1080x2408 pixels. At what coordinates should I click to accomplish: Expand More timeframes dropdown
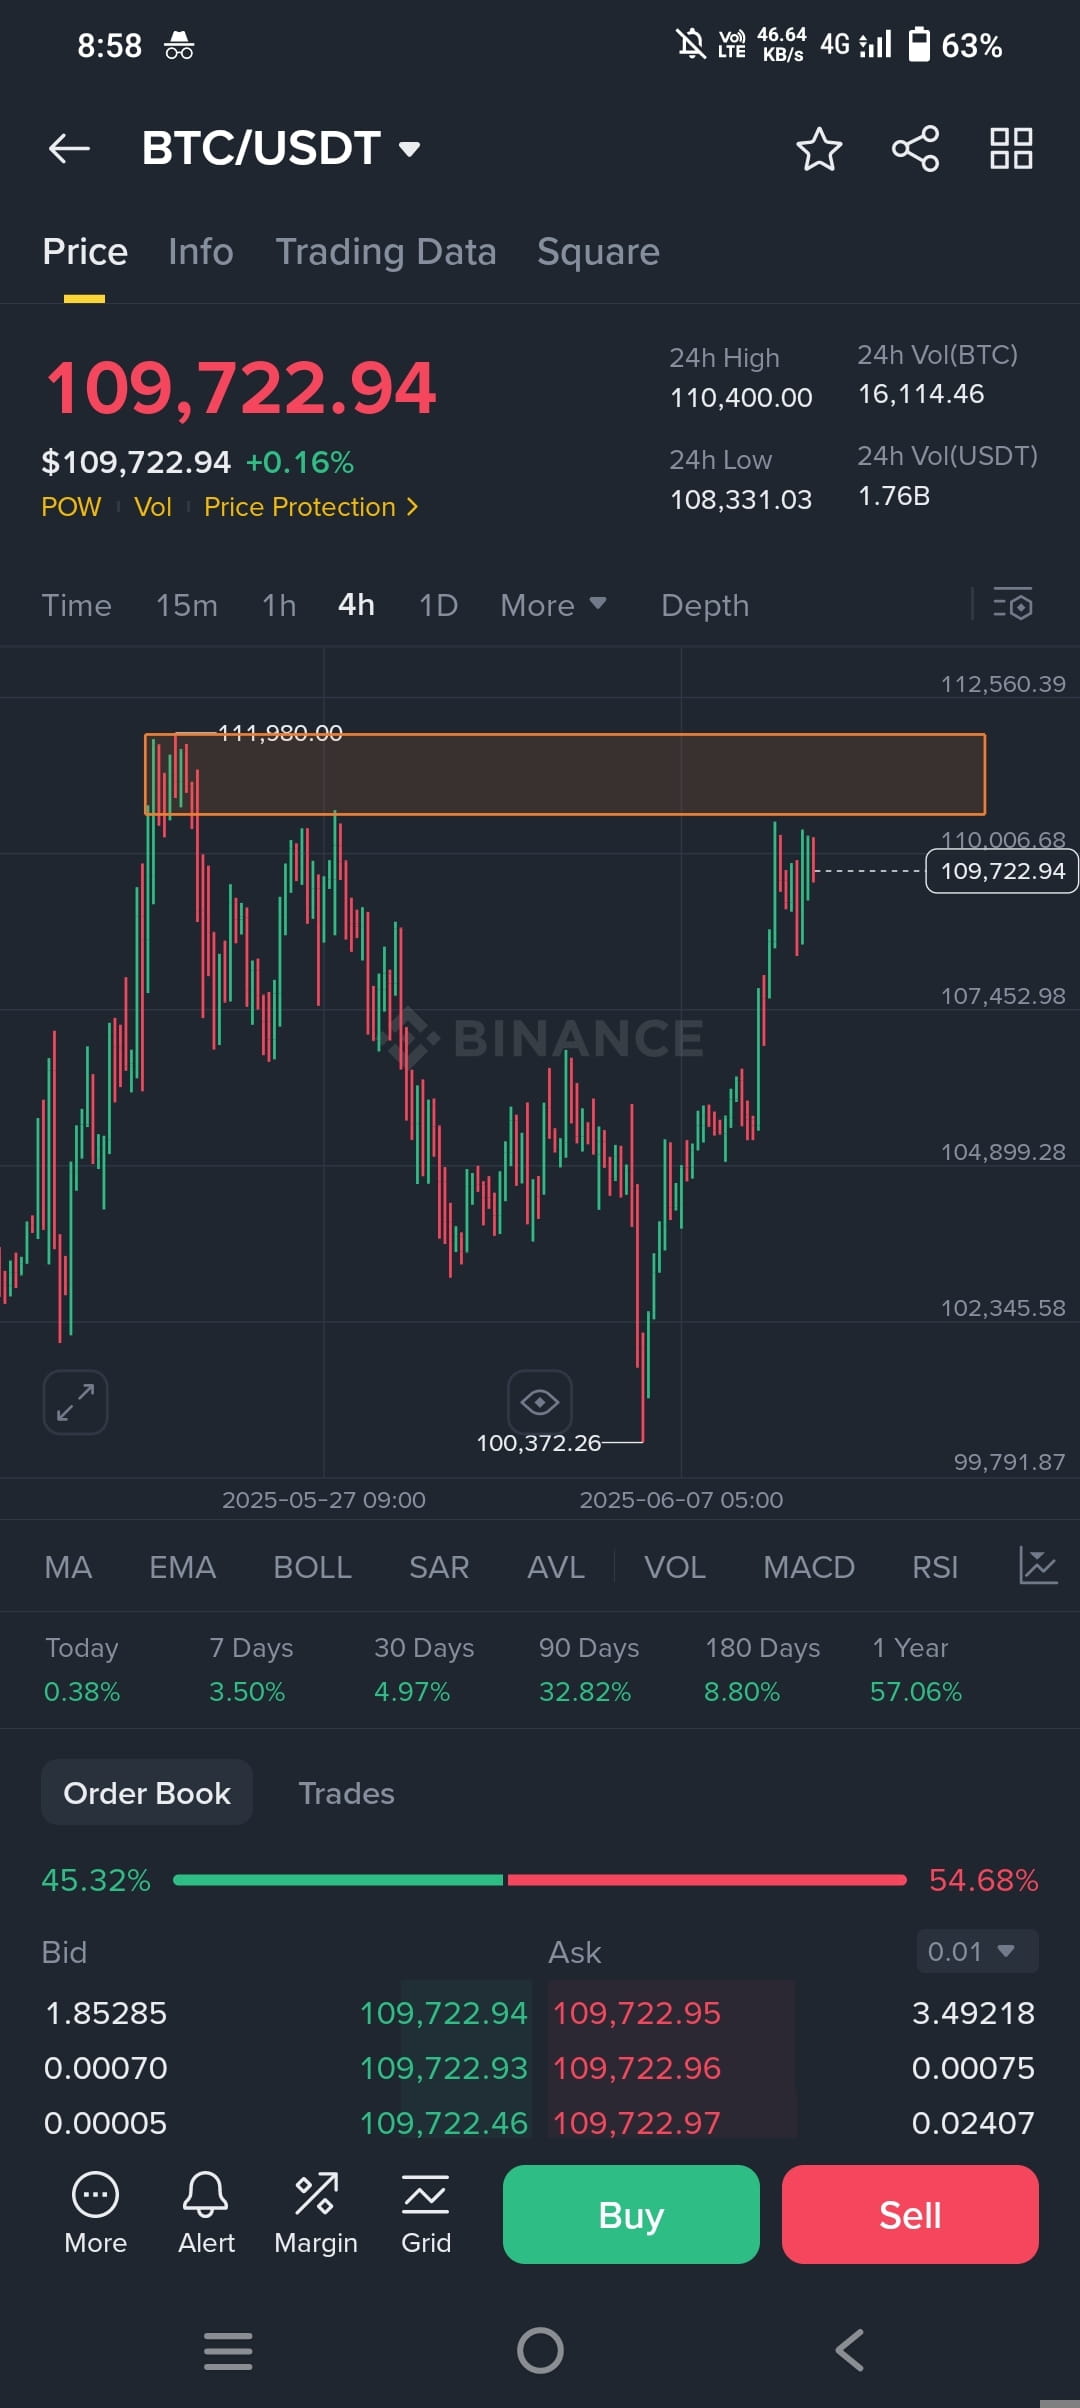coord(553,604)
